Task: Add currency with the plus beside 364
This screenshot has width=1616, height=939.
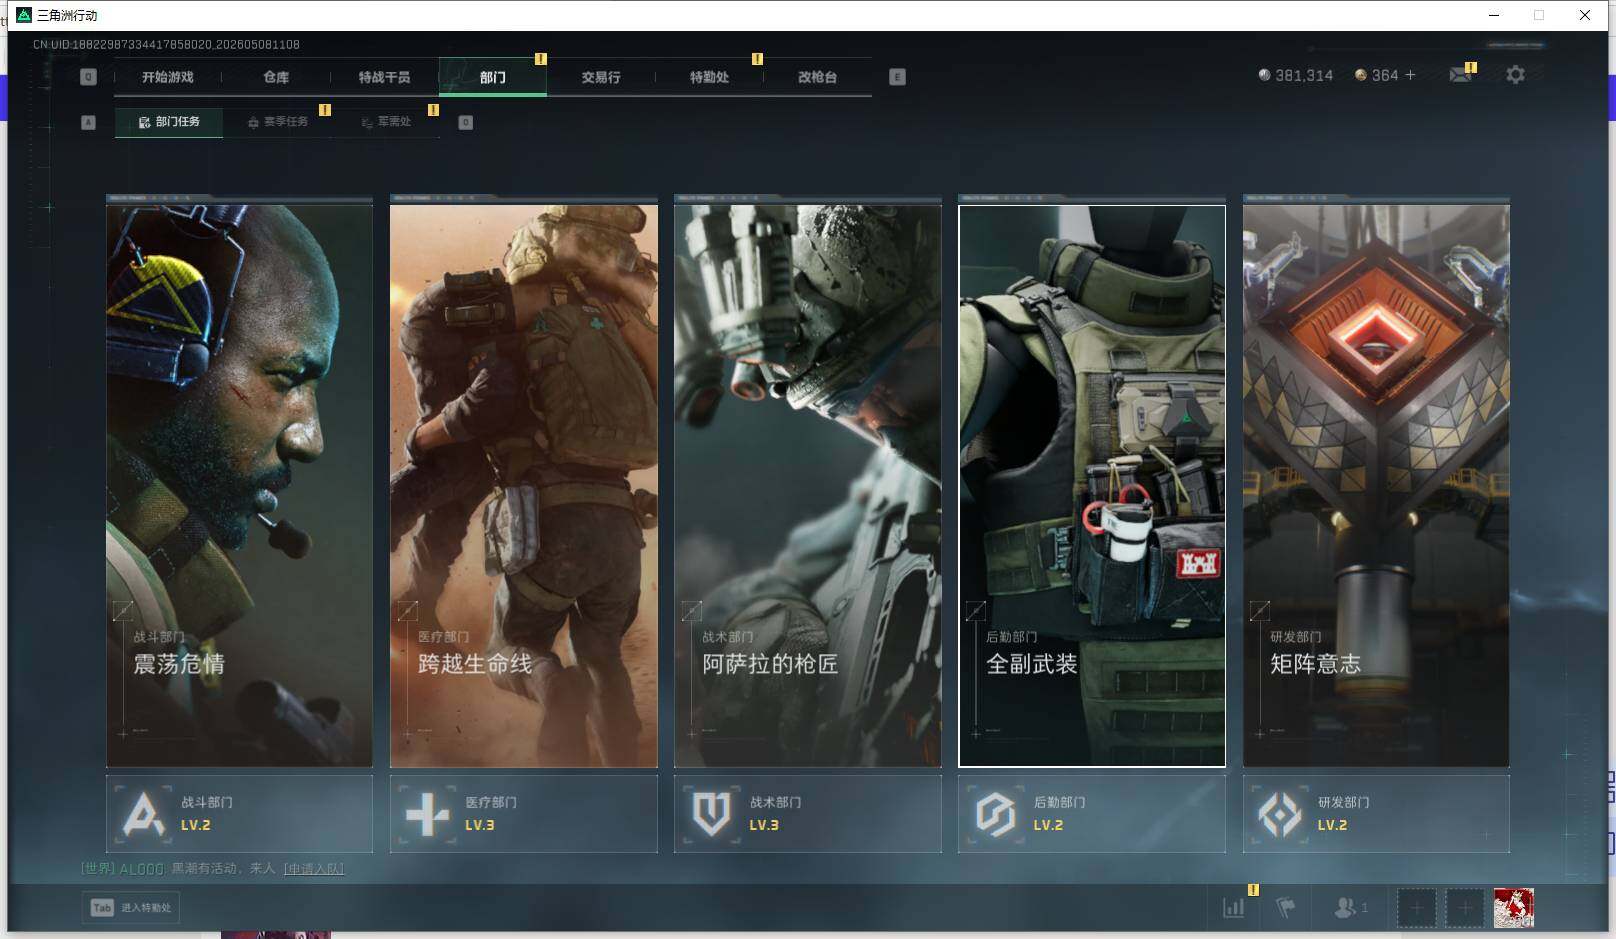Action: (1410, 75)
